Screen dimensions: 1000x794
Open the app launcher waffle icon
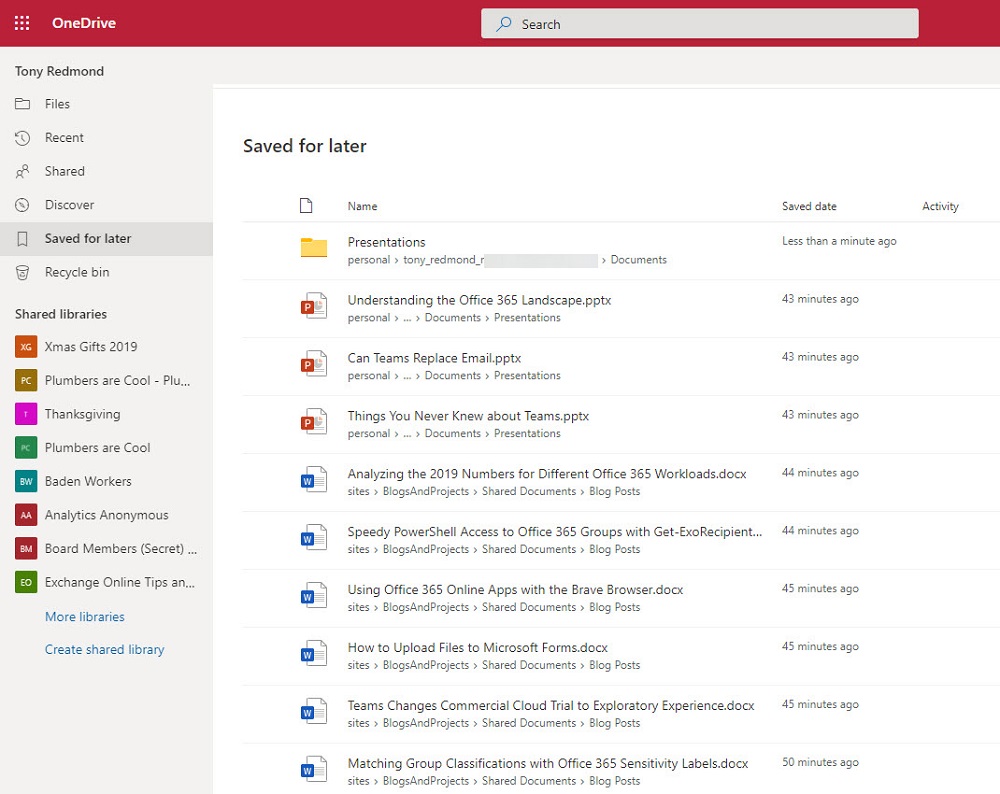point(22,23)
